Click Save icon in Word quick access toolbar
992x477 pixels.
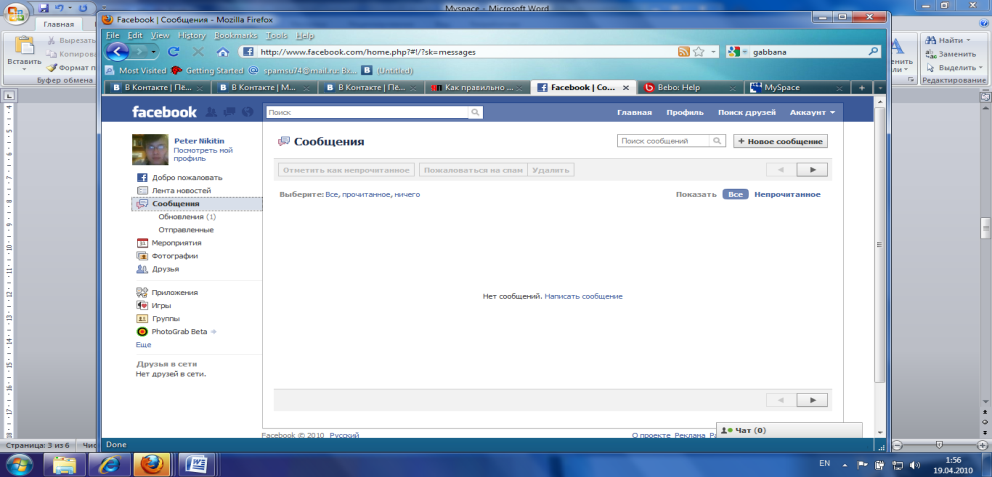[44, 9]
